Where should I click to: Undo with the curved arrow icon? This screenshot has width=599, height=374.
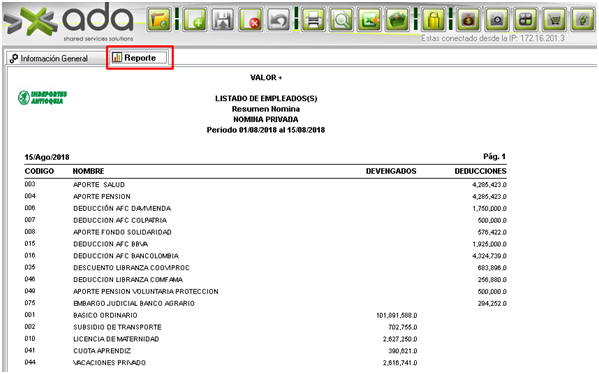278,19
